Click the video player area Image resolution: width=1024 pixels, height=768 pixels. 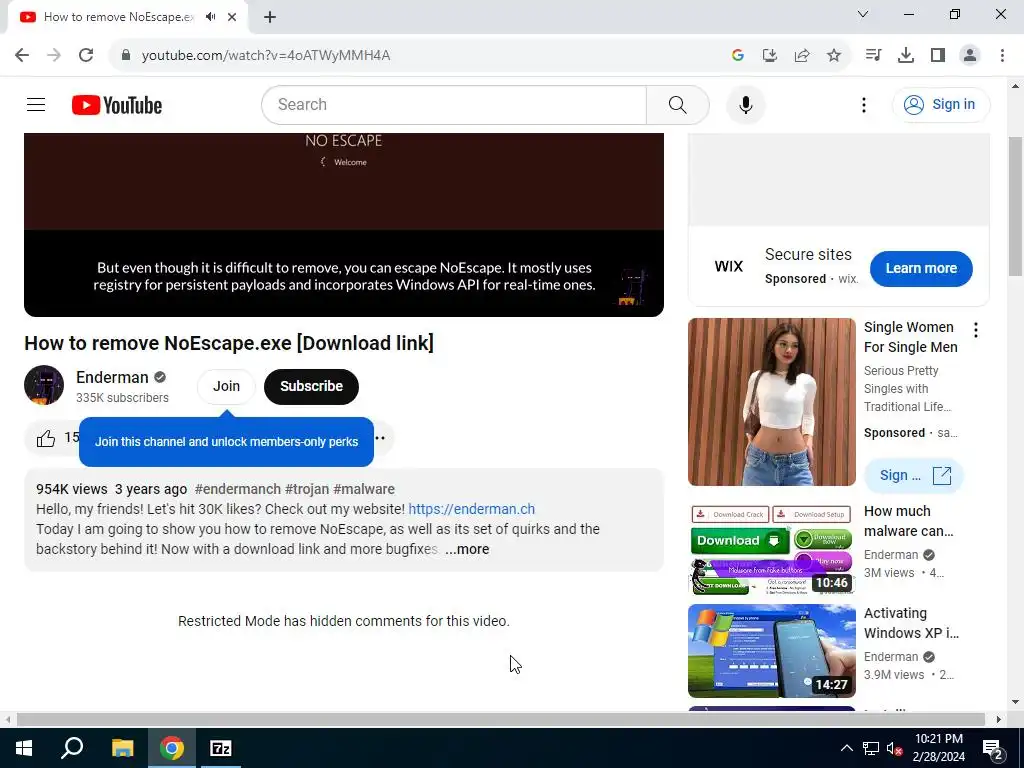coord(344,225)
